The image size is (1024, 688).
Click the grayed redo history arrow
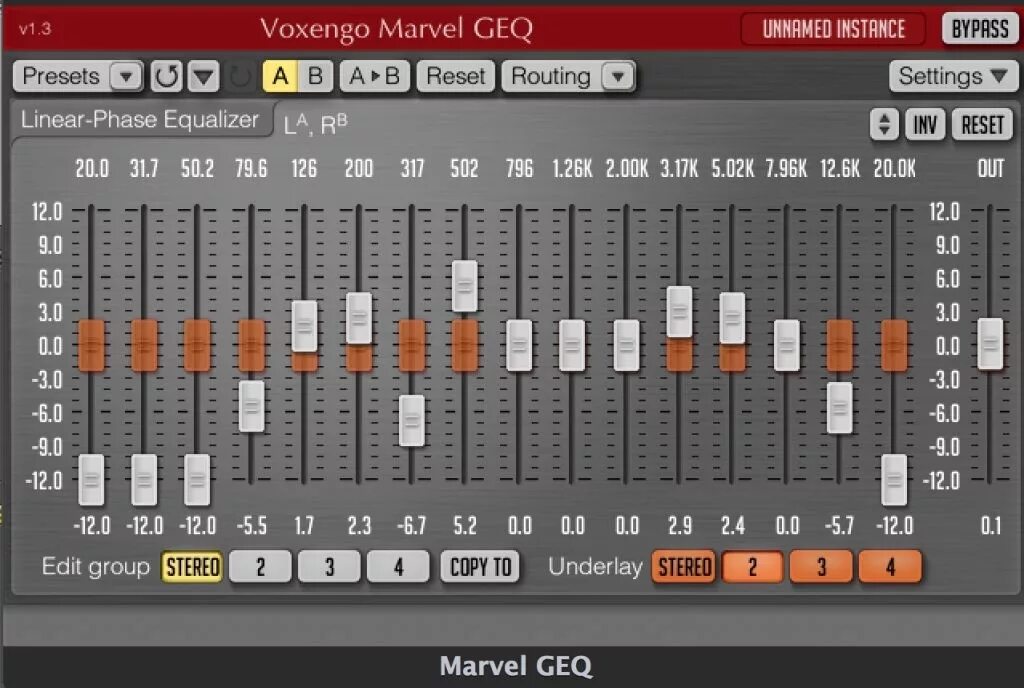240,76
